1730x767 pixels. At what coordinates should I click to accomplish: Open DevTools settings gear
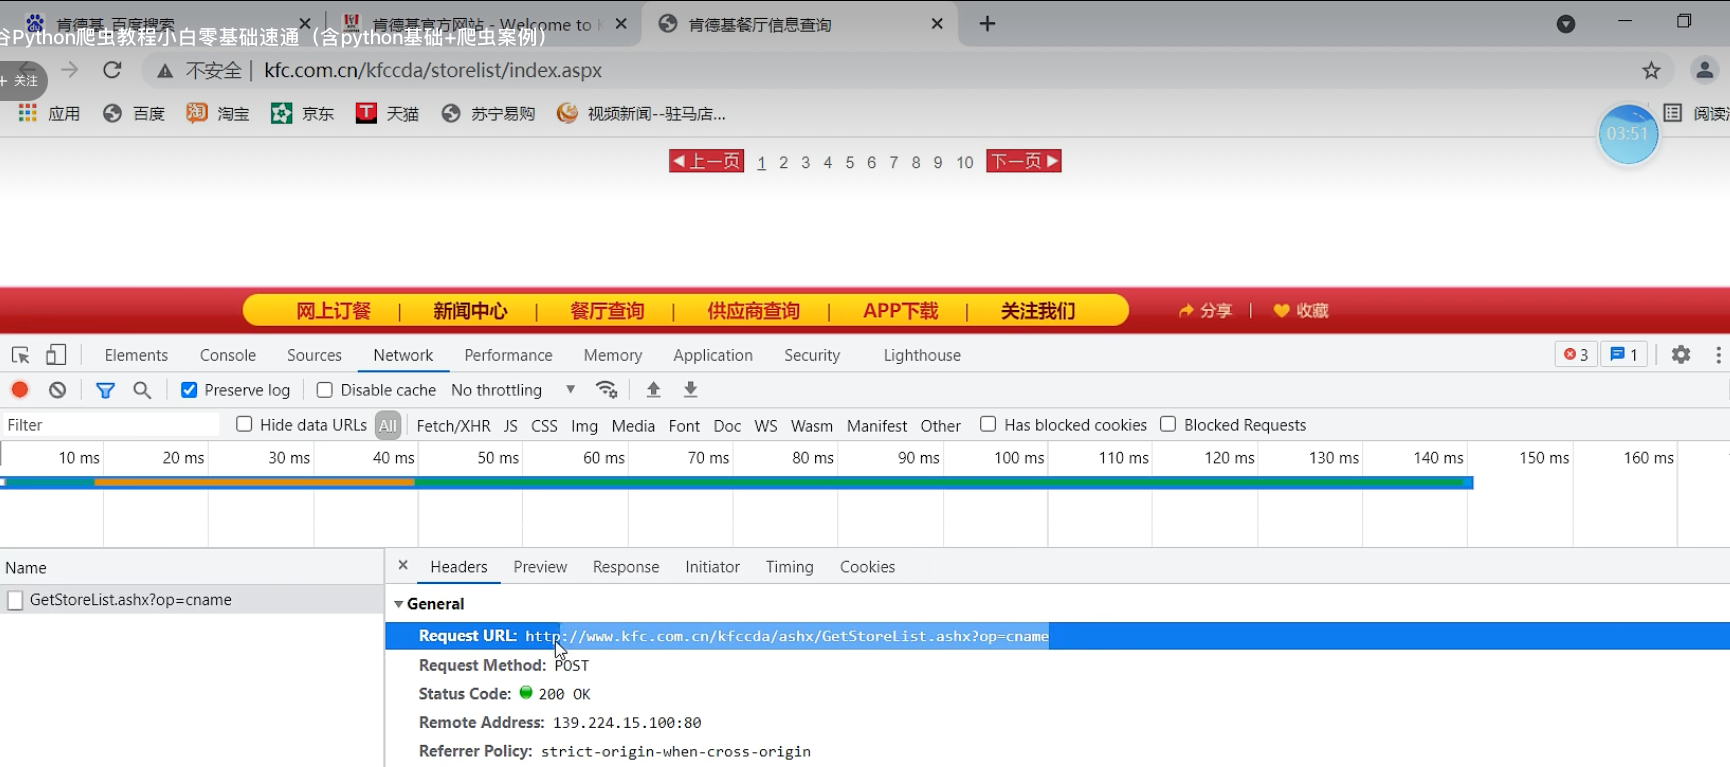pyautogui.click(x=1681, y=355)
